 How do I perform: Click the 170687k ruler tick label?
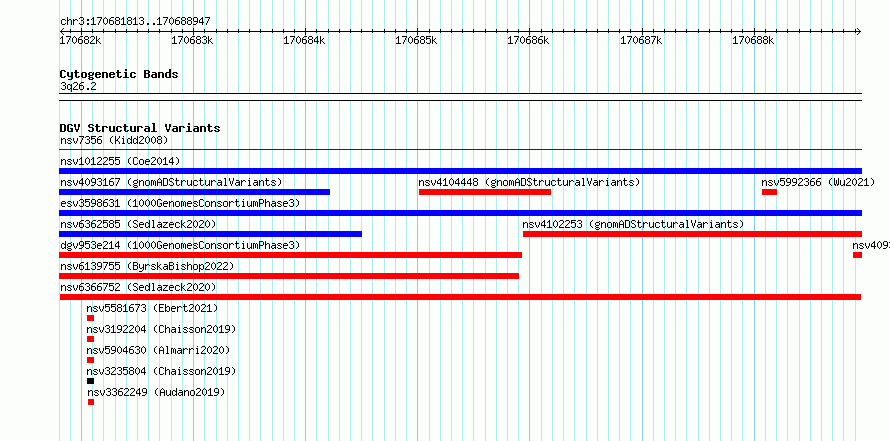[641, 40]
